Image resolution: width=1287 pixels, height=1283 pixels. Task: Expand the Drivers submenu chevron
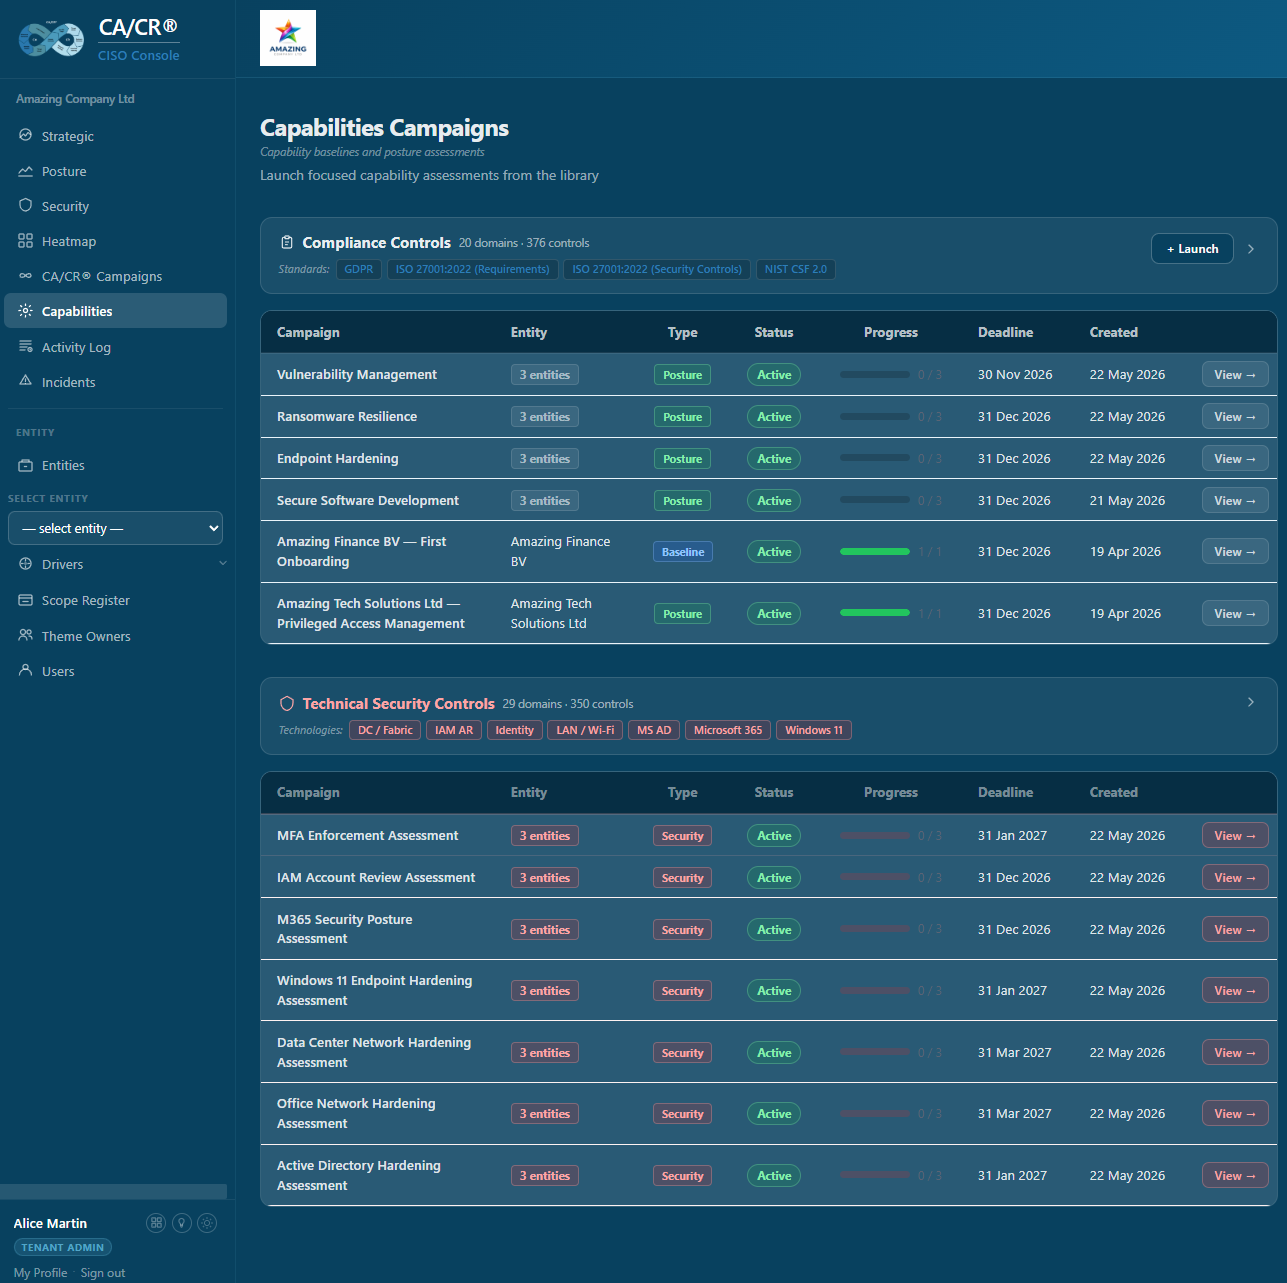point(223,563)
